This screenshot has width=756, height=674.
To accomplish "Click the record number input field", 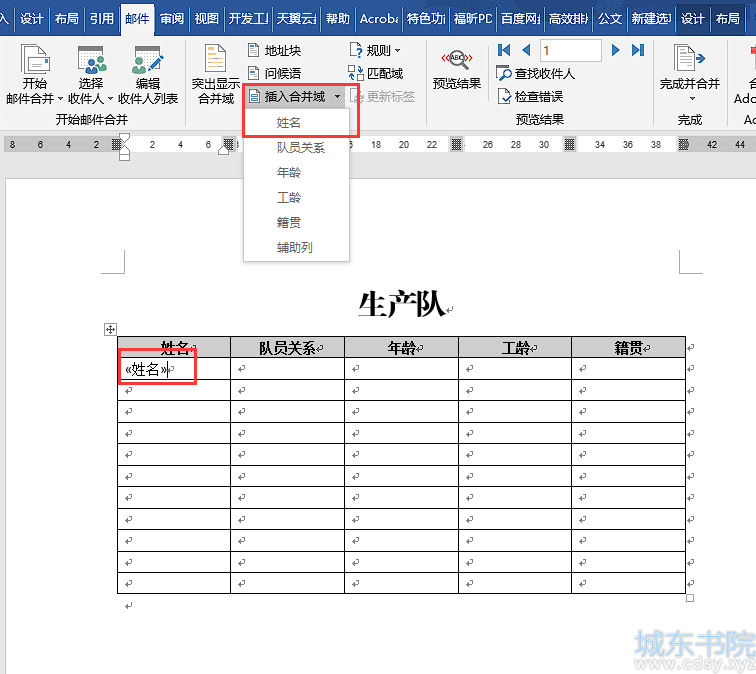I will tap(571, 50).
